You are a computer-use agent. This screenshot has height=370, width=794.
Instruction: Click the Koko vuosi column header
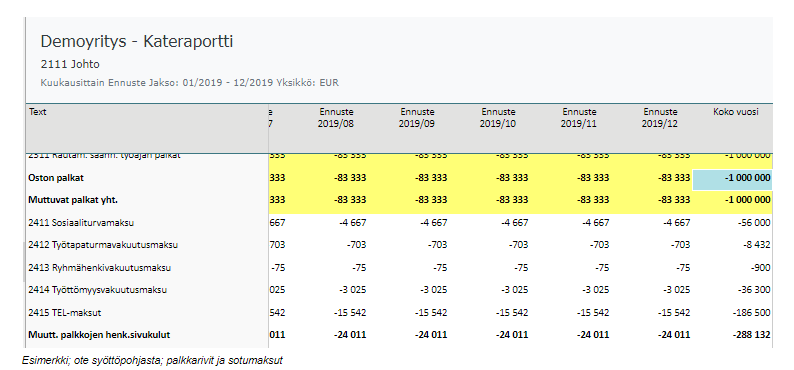tap(735, 112)
